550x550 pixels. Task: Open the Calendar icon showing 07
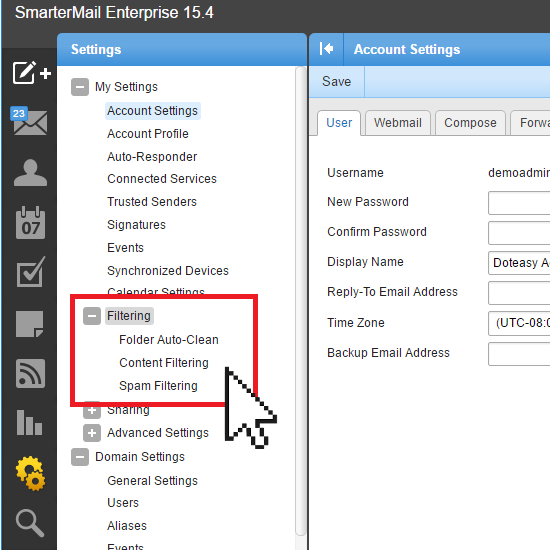click(x=31, y=223)
